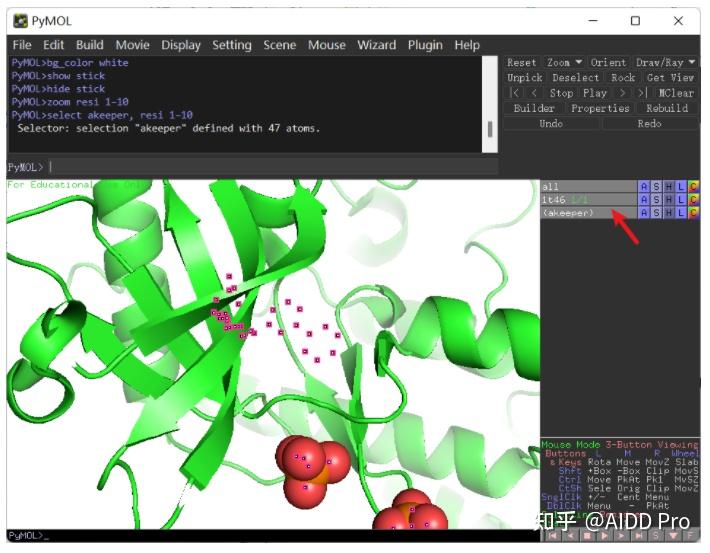Open the File menu

[x=22, y=45]
